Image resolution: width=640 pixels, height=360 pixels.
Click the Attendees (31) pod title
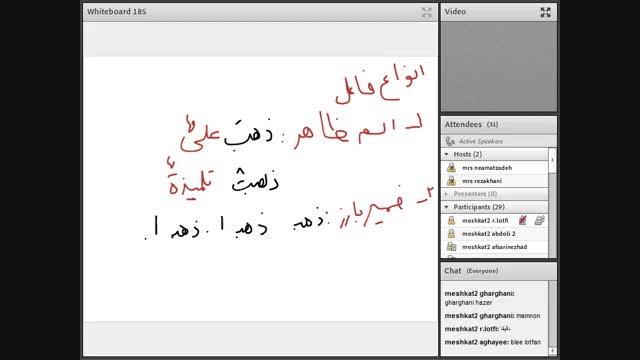coord(471,124)
